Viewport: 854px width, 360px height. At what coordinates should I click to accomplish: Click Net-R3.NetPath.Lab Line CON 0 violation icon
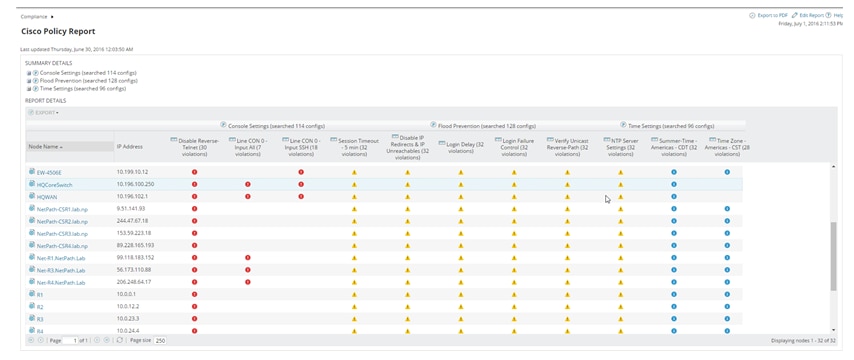pos(248,270)
